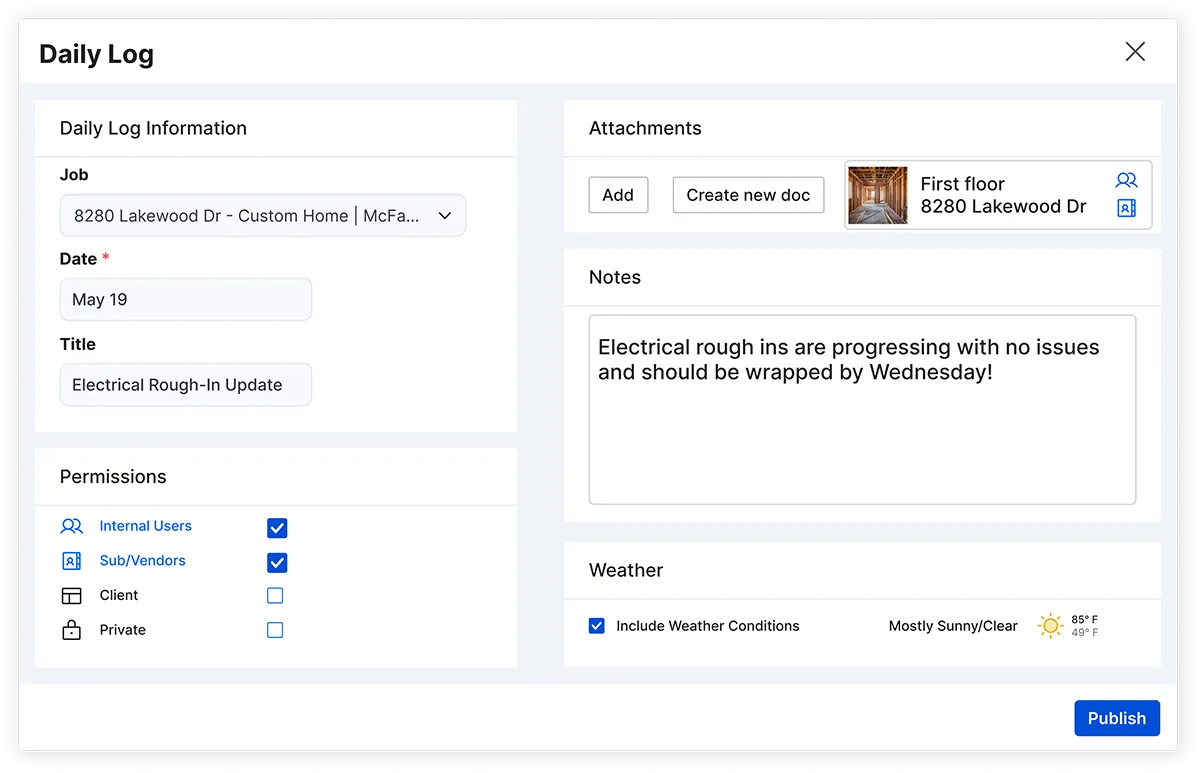Screen dimensions: 1200x773
Task: Click the Date field showing May 19
Action: click(x=186, y=299)
